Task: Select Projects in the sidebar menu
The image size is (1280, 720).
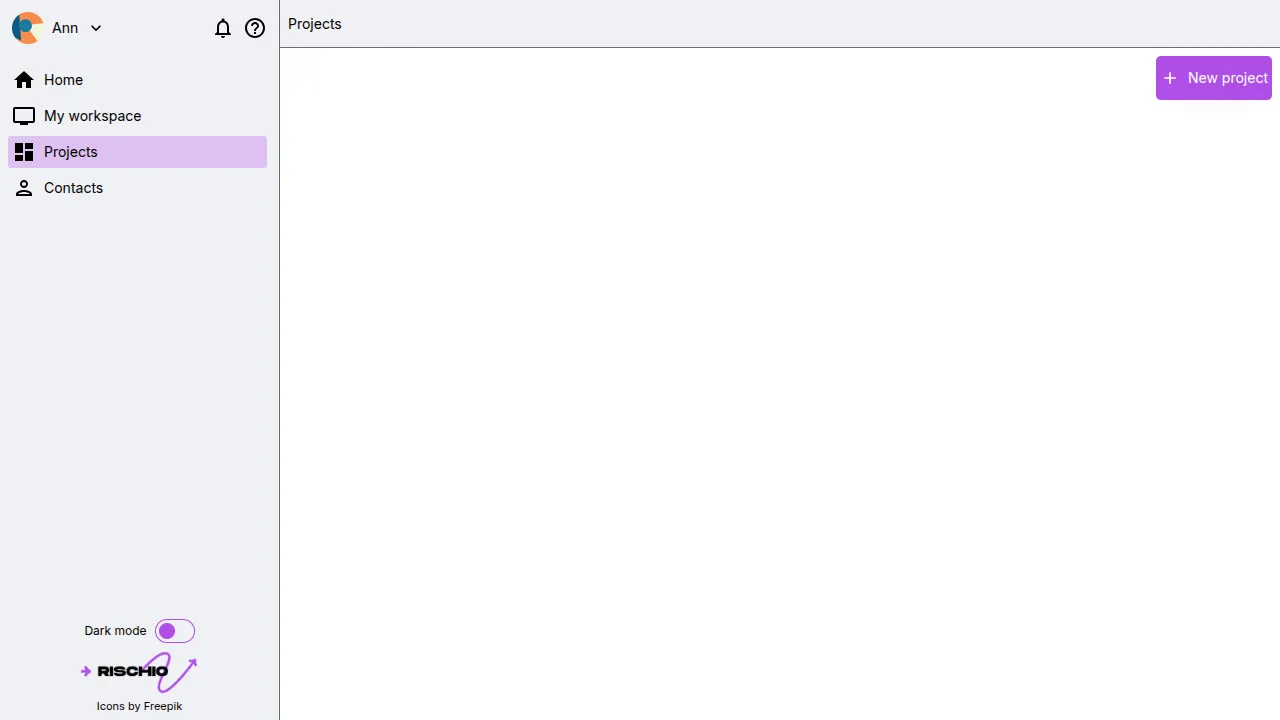Action: pyautogui.click(x=71, y=152)
